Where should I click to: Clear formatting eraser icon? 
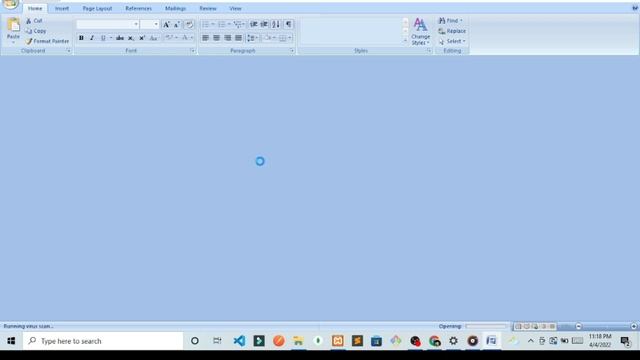[189, 24]
